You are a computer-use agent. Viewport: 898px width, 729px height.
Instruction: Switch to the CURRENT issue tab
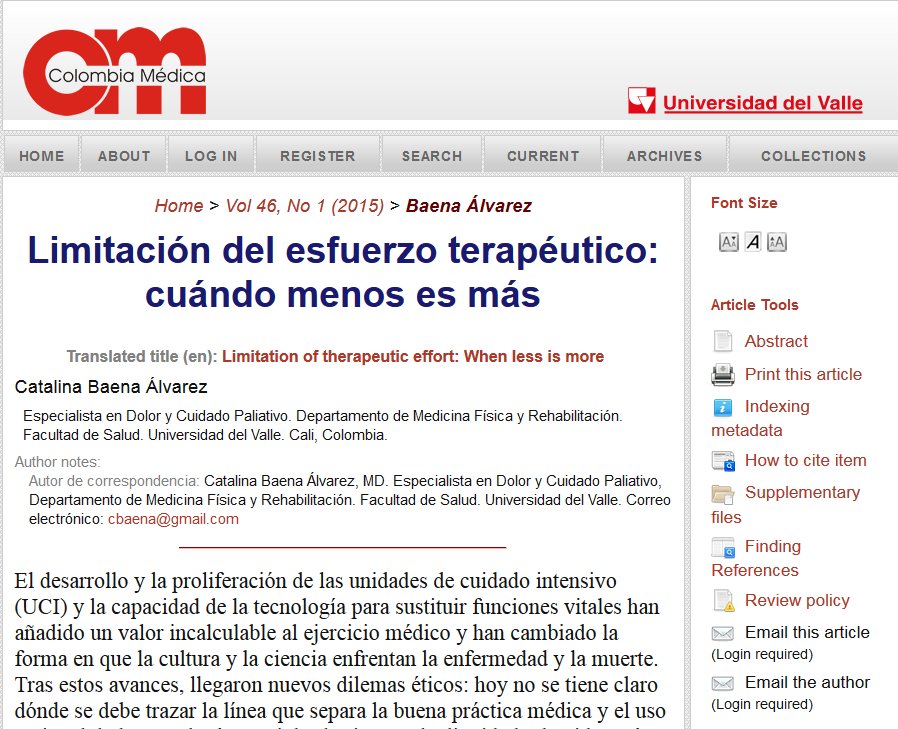tap(543, 155)
